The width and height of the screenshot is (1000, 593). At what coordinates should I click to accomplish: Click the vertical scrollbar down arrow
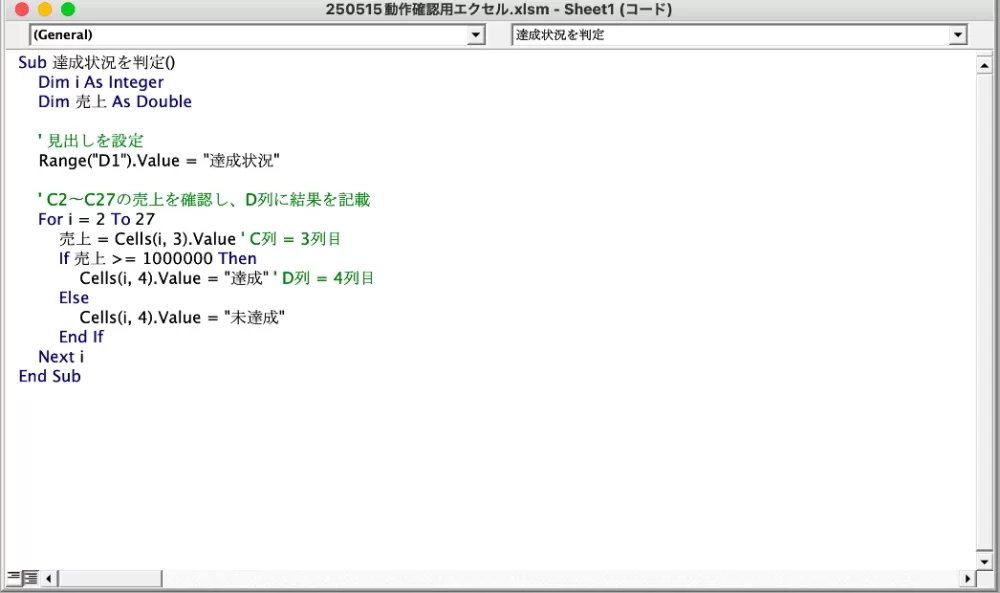(984, 561)
